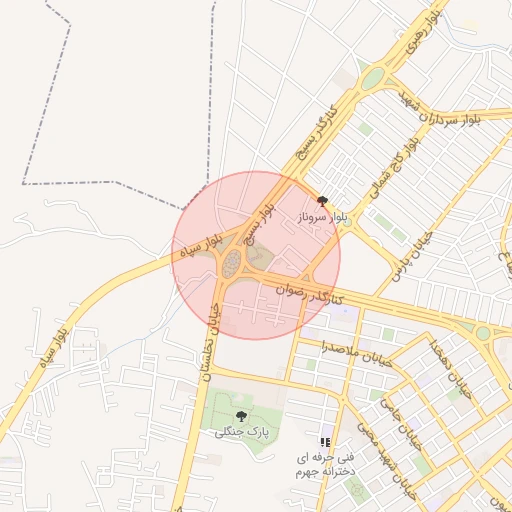
Task: Click the خیابان پارس street label
Action: click(412, 256)
